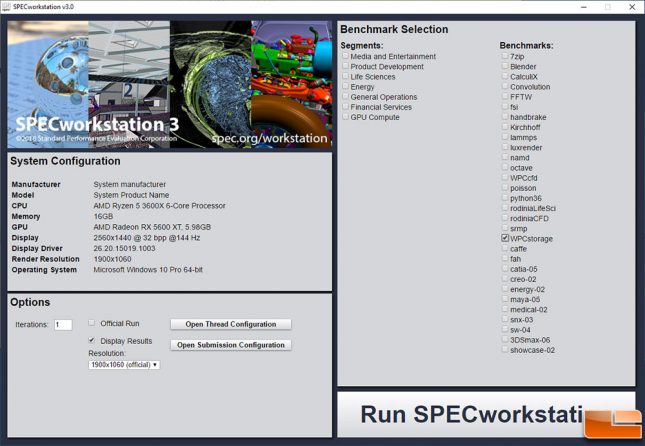Close the SPECworkstation window
The image size is (645, 446).
(x=632, y=7)
